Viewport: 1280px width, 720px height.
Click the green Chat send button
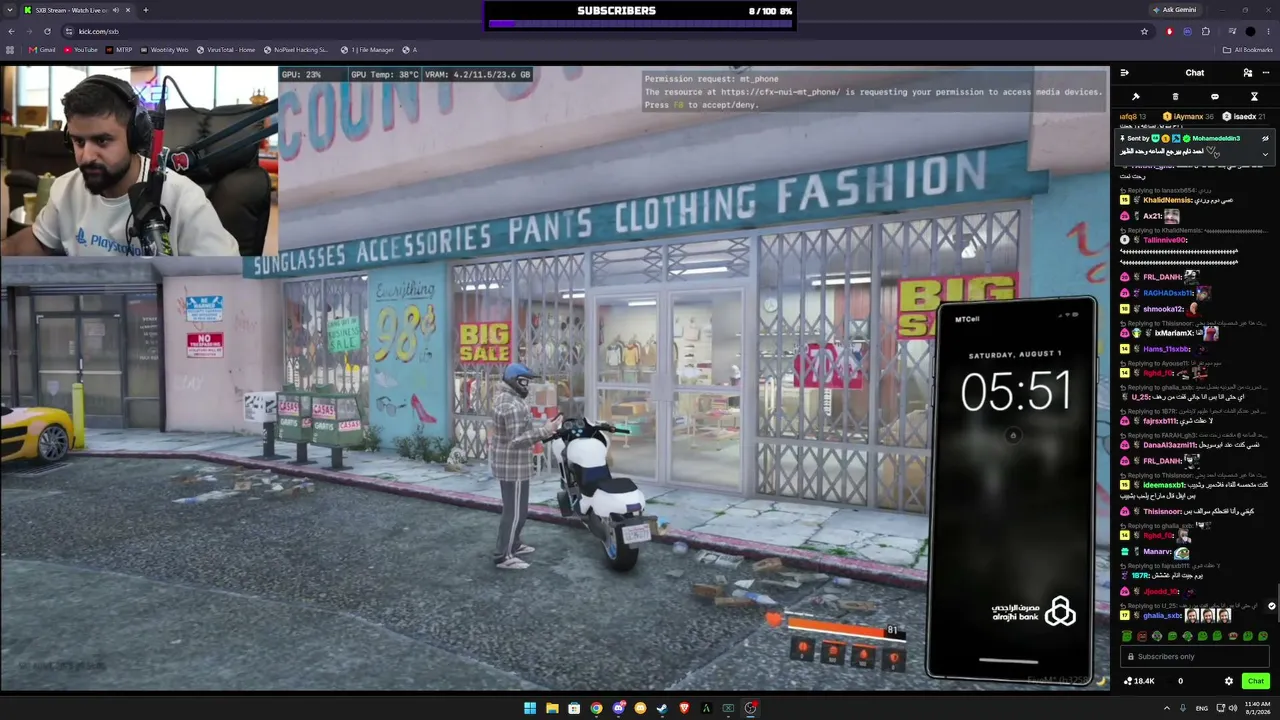coord(1256,681)
